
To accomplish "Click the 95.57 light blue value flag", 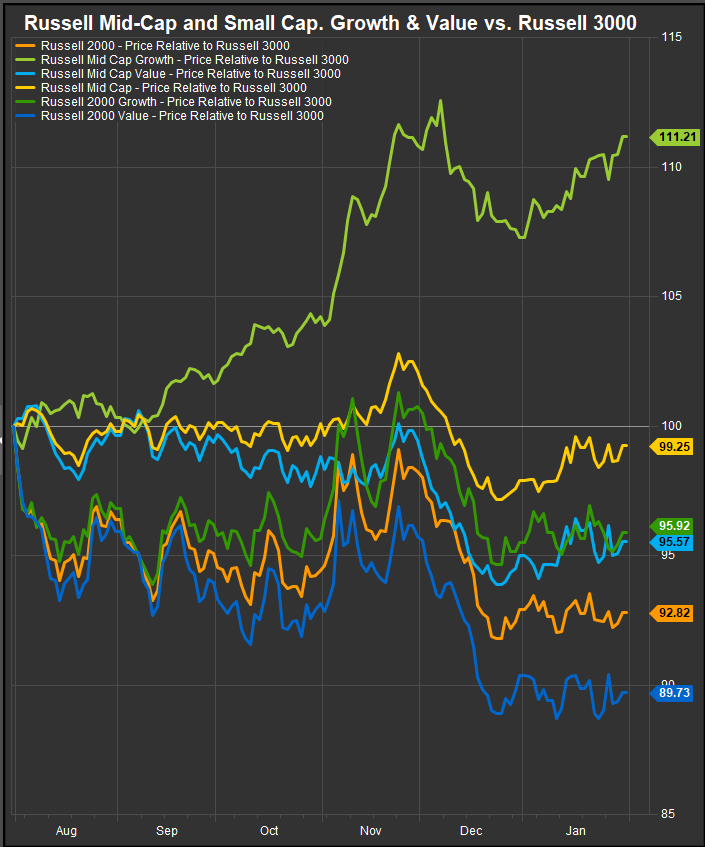I will 671,542.
